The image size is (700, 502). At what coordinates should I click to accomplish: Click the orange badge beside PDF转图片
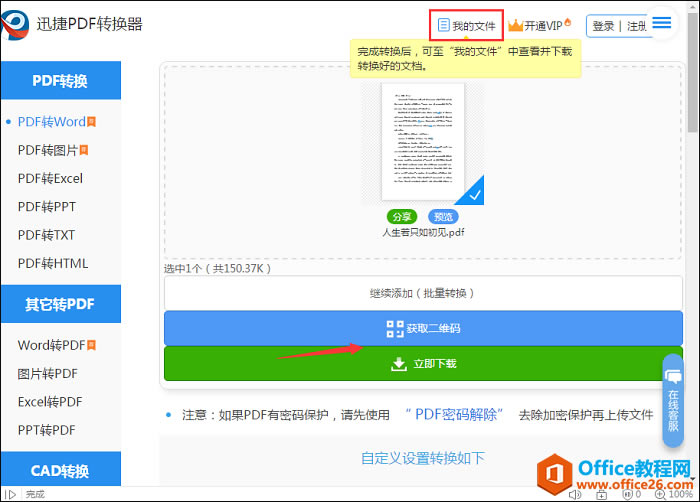click(x=84, y=150)
